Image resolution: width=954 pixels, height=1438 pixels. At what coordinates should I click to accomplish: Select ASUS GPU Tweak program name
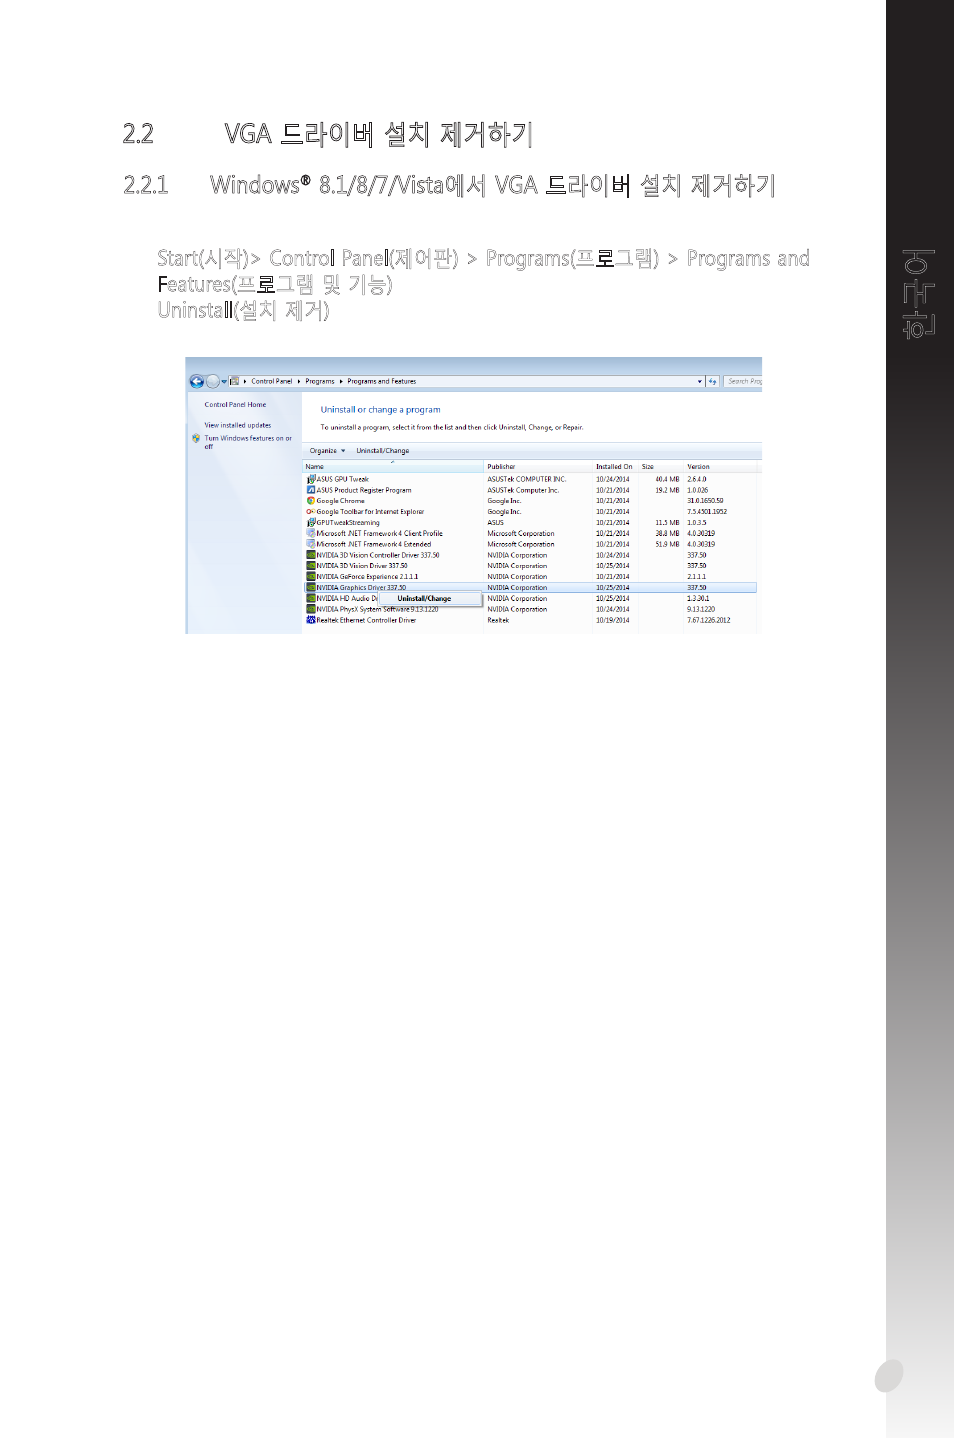pos(343,479)
